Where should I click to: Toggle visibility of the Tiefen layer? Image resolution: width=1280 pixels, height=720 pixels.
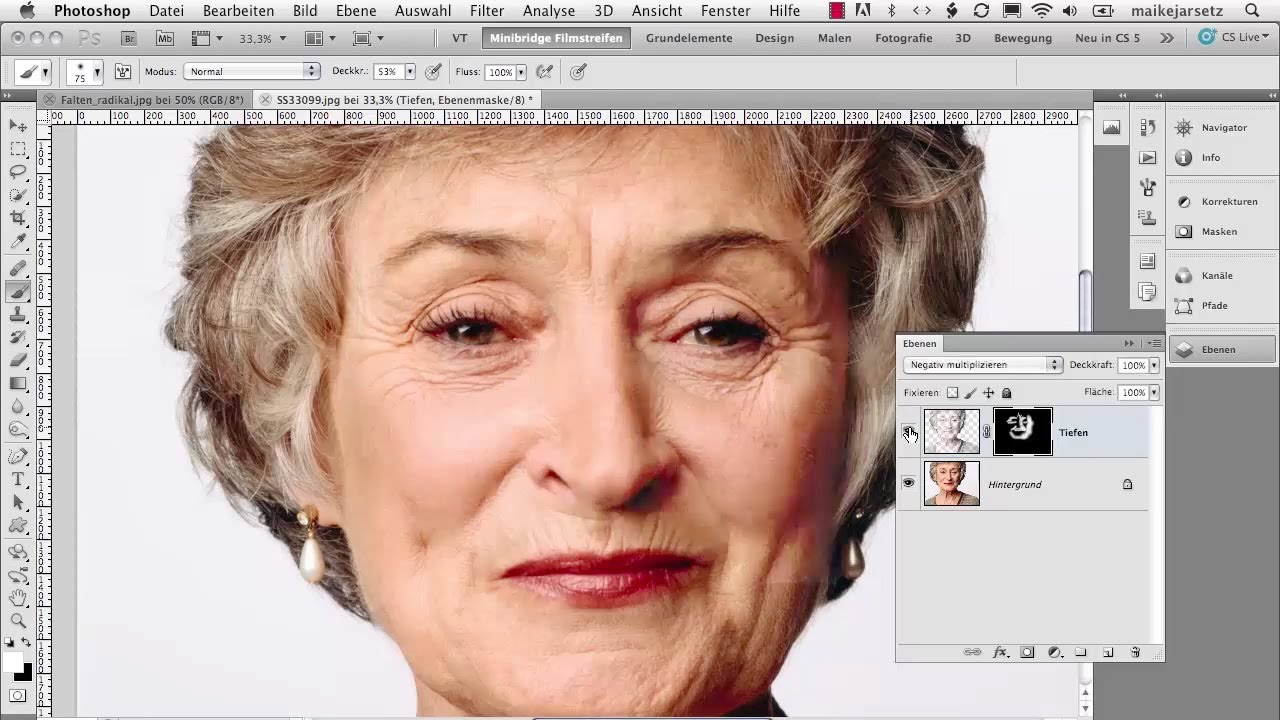(x=908, y=432)
